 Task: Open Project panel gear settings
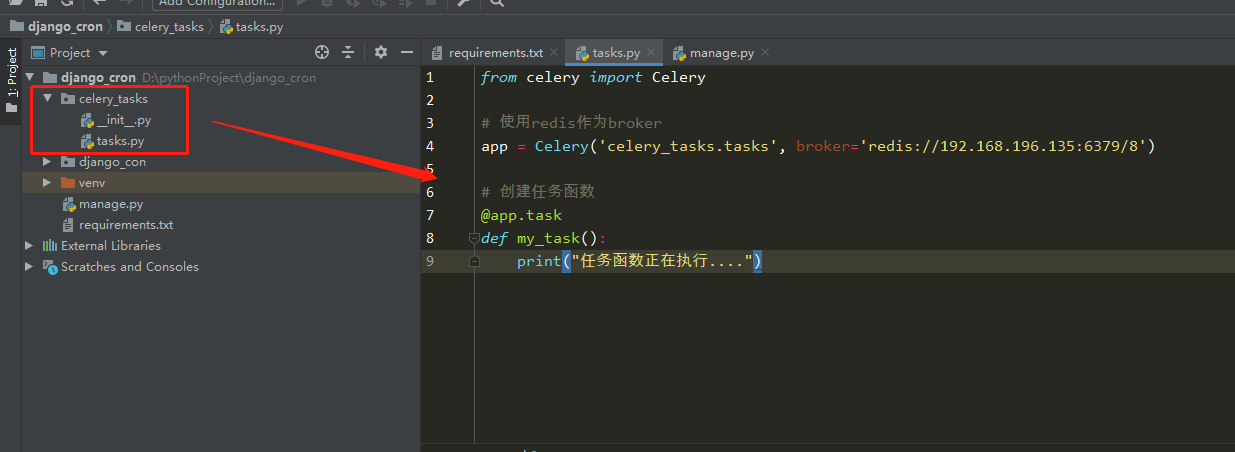coord(381,52)
